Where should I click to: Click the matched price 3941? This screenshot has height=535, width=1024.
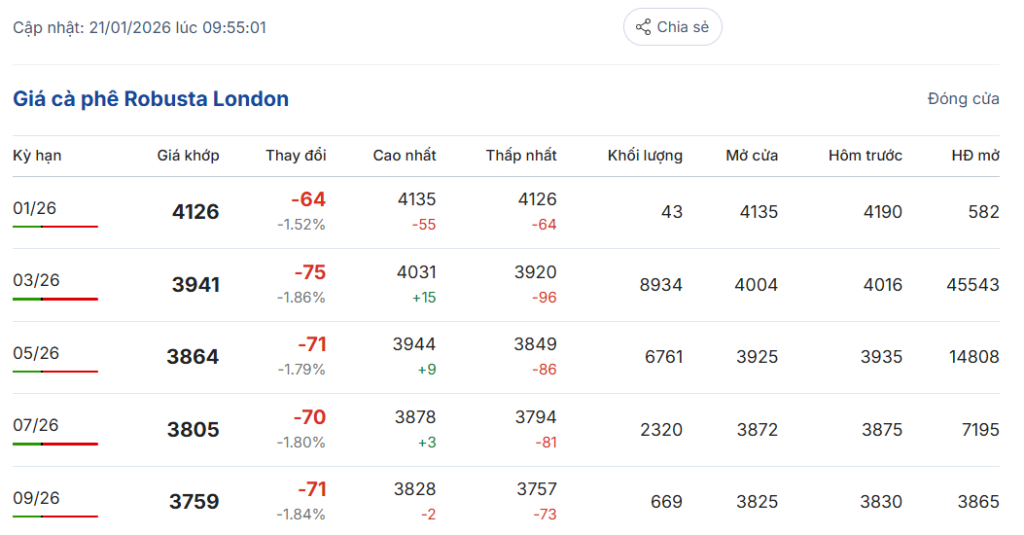point(195,285)
